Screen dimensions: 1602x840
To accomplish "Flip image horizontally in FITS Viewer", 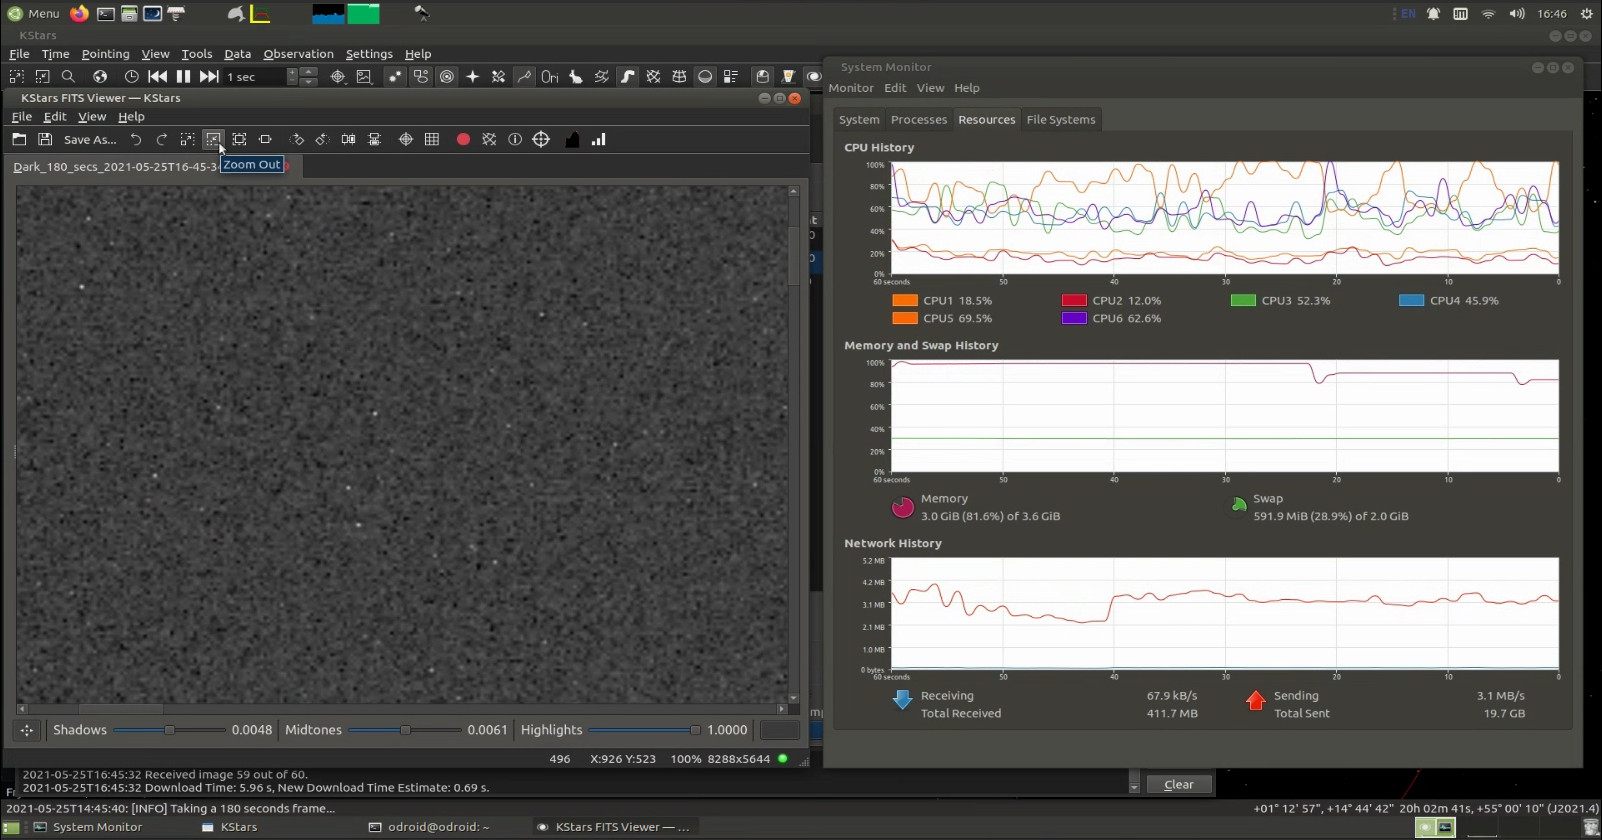I will pyautogui.click(x=348, y=140).
